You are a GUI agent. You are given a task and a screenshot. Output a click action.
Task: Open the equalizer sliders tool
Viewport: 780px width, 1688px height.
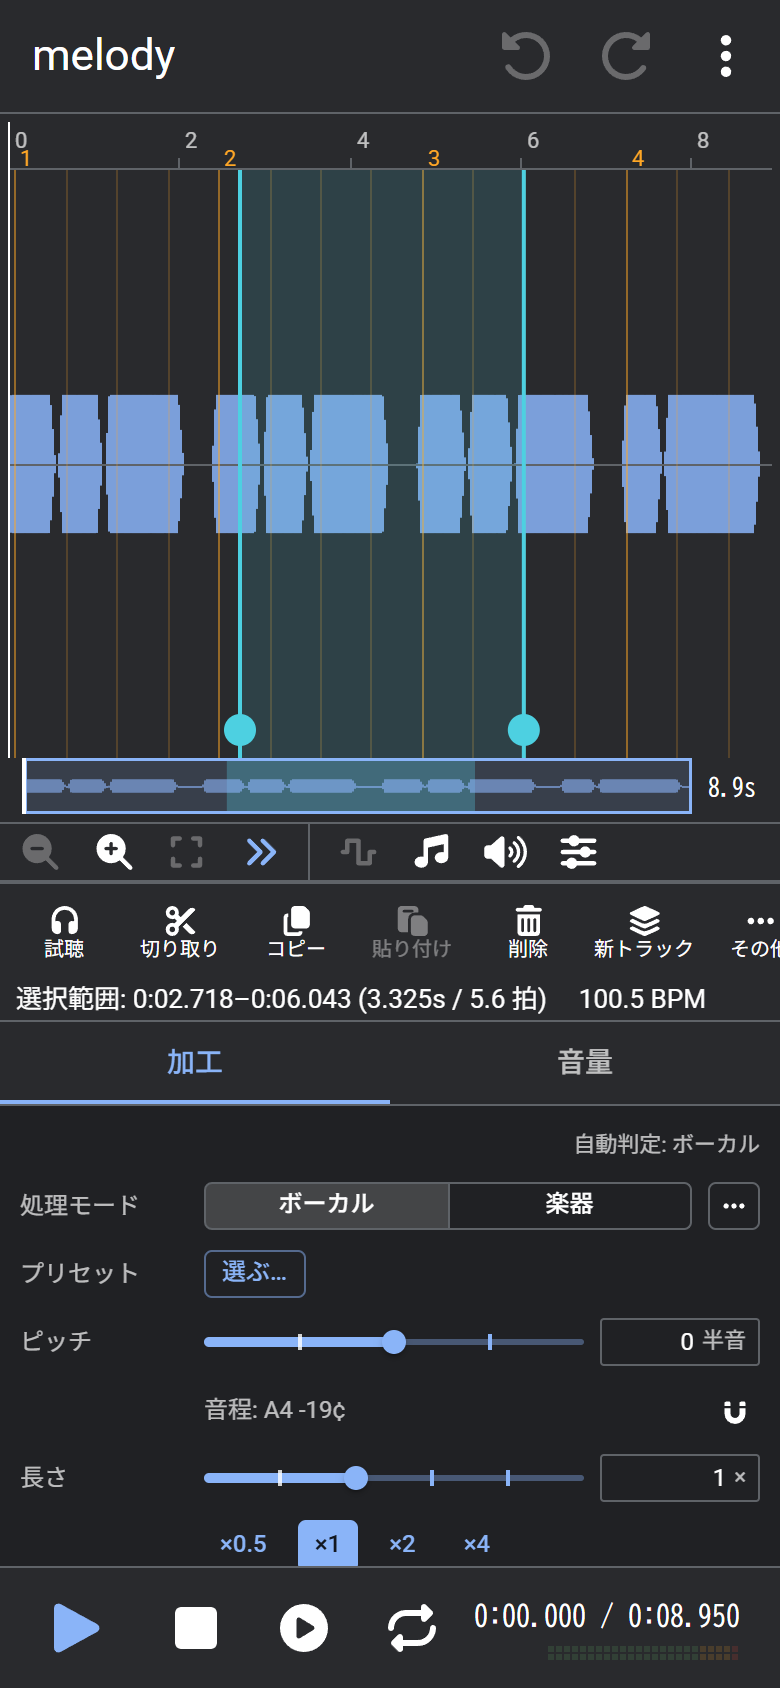pyautogui.click(x=578, y=852)
